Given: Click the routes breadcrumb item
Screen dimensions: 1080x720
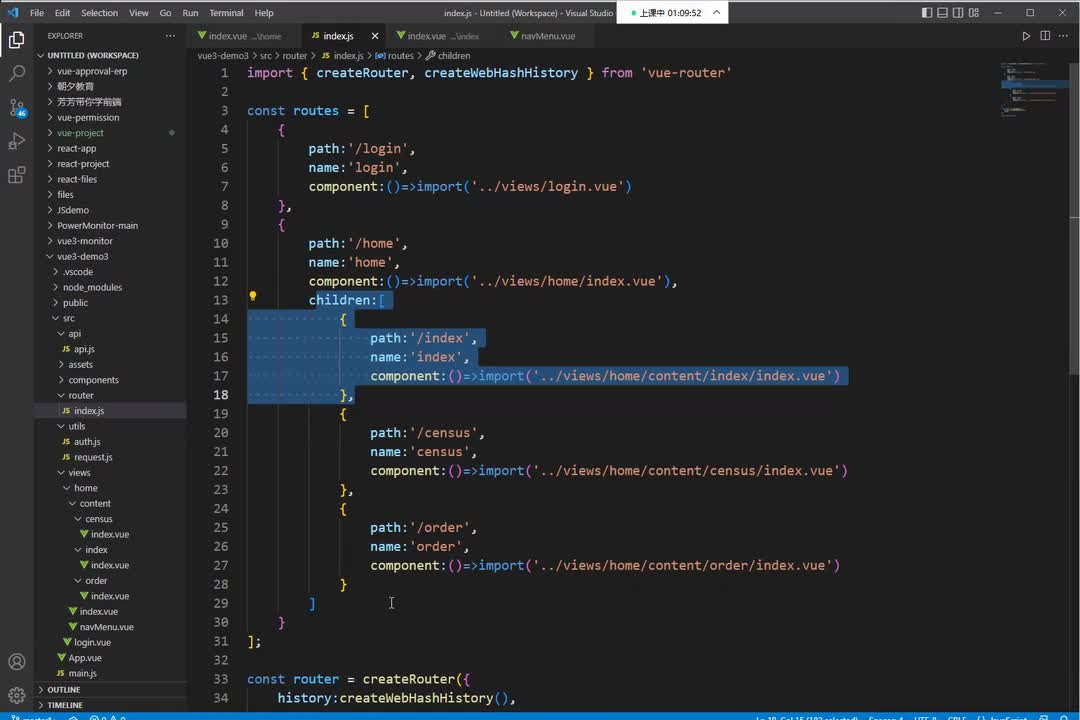Looking at the screenshot, I should [x=400, y=56].
